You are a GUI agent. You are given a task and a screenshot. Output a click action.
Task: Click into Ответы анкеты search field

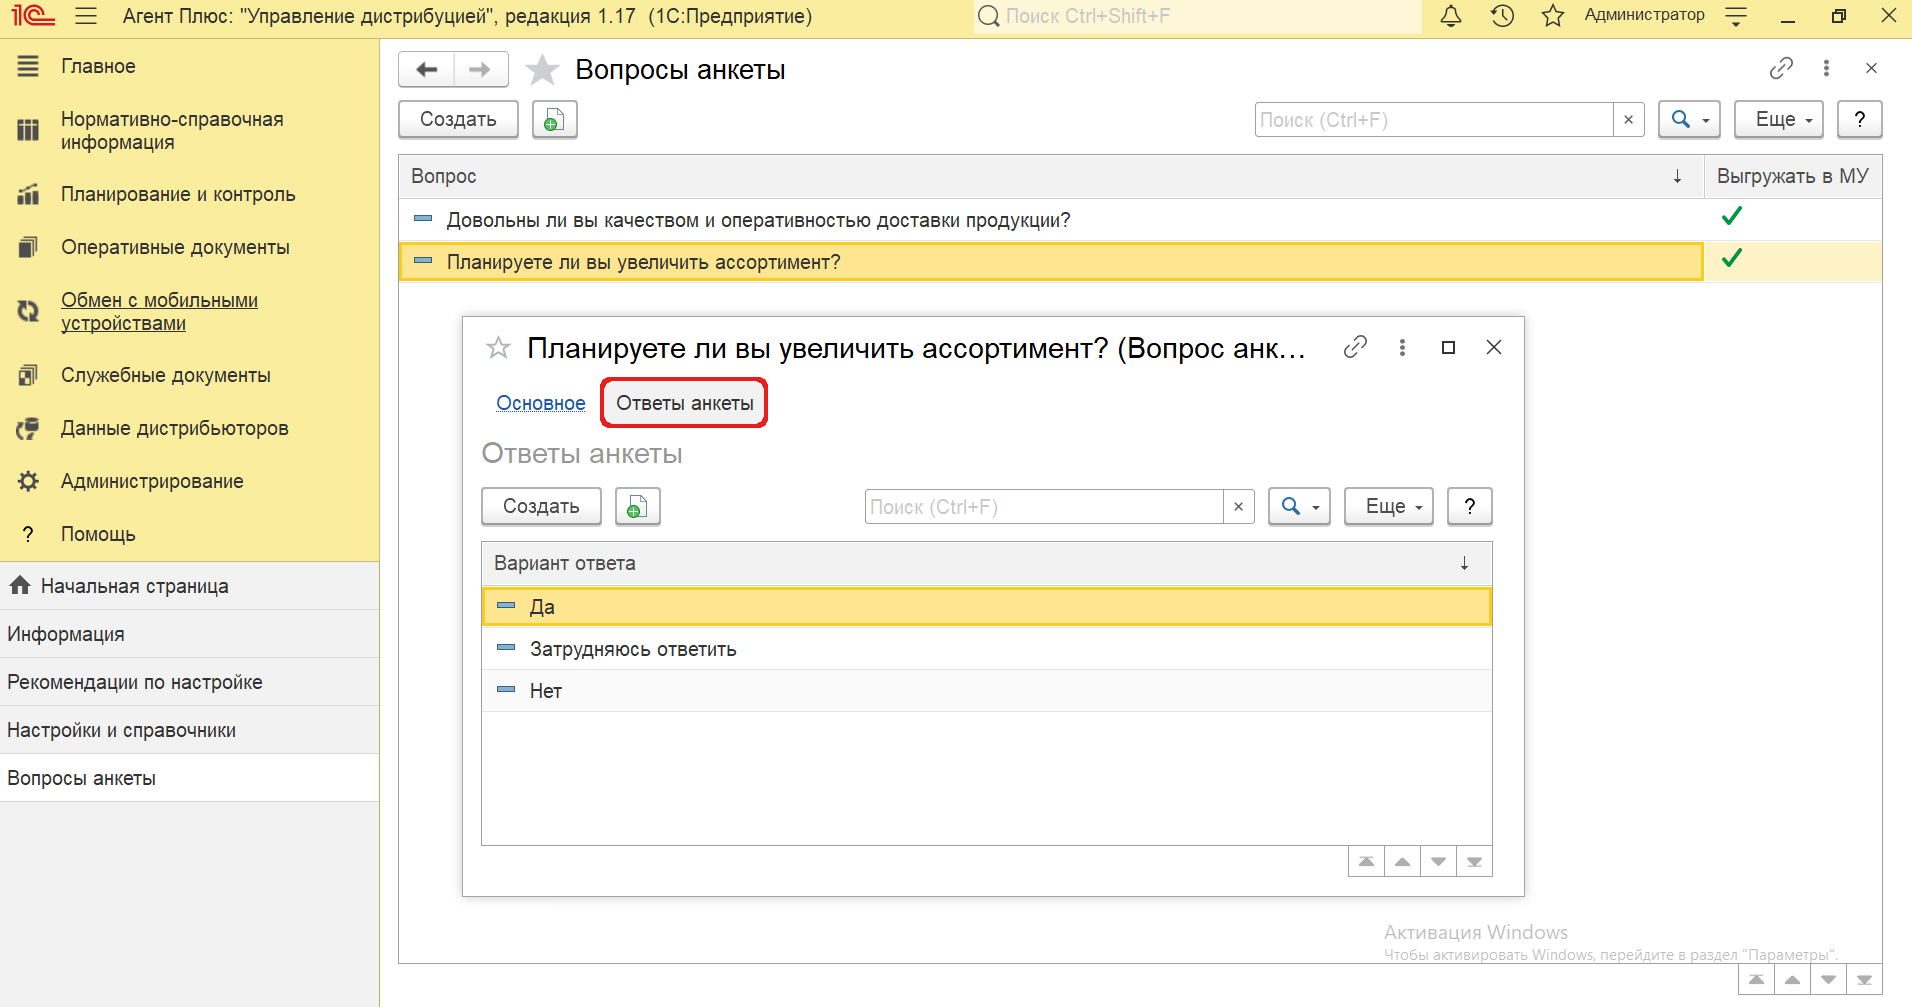[1044, 507]
